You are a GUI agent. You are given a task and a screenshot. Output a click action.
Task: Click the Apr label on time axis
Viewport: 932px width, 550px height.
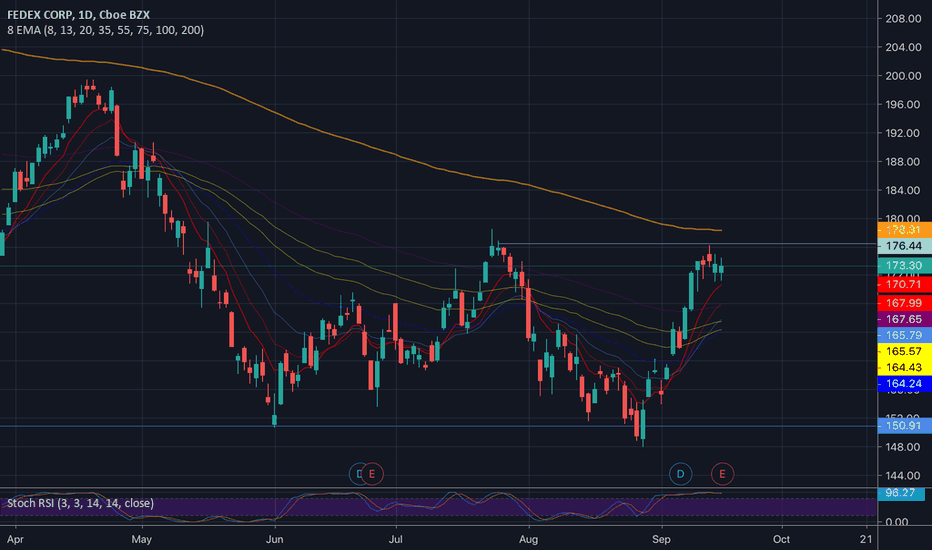pos(15,539)
